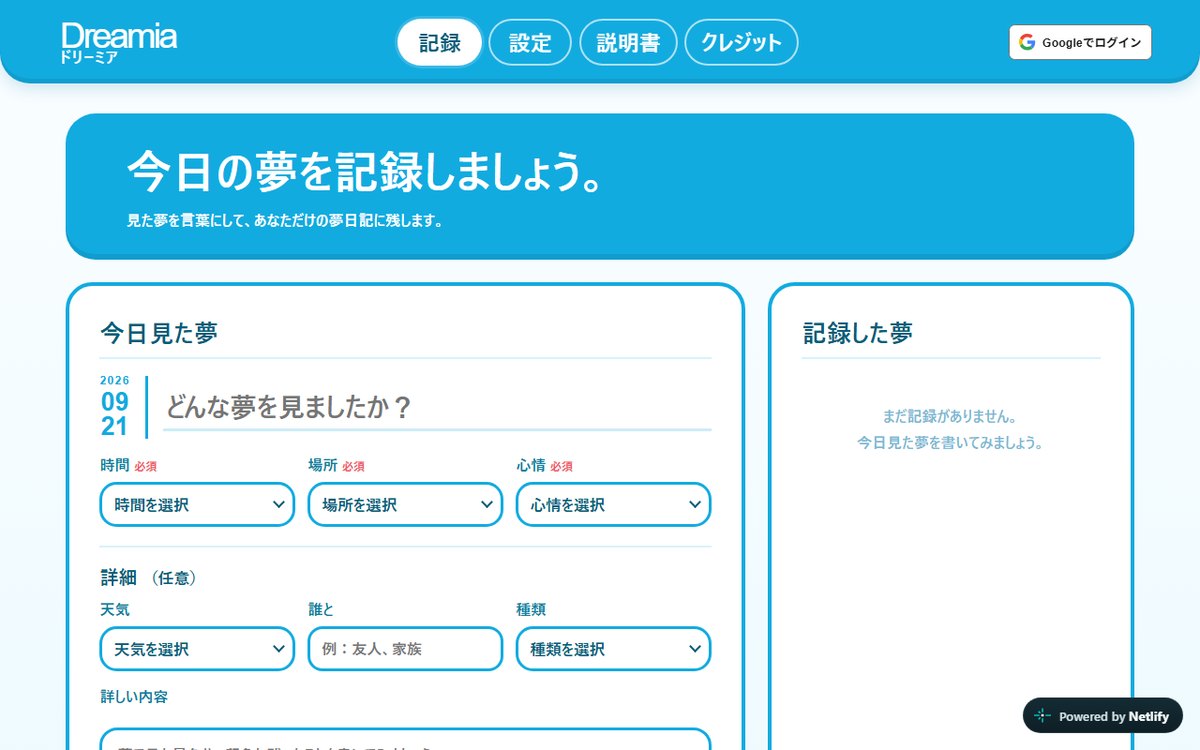This screenshot has height=750, width=1200.
Task: Open the 心情を選択 dropdown
Action: [x=613, y=505]
